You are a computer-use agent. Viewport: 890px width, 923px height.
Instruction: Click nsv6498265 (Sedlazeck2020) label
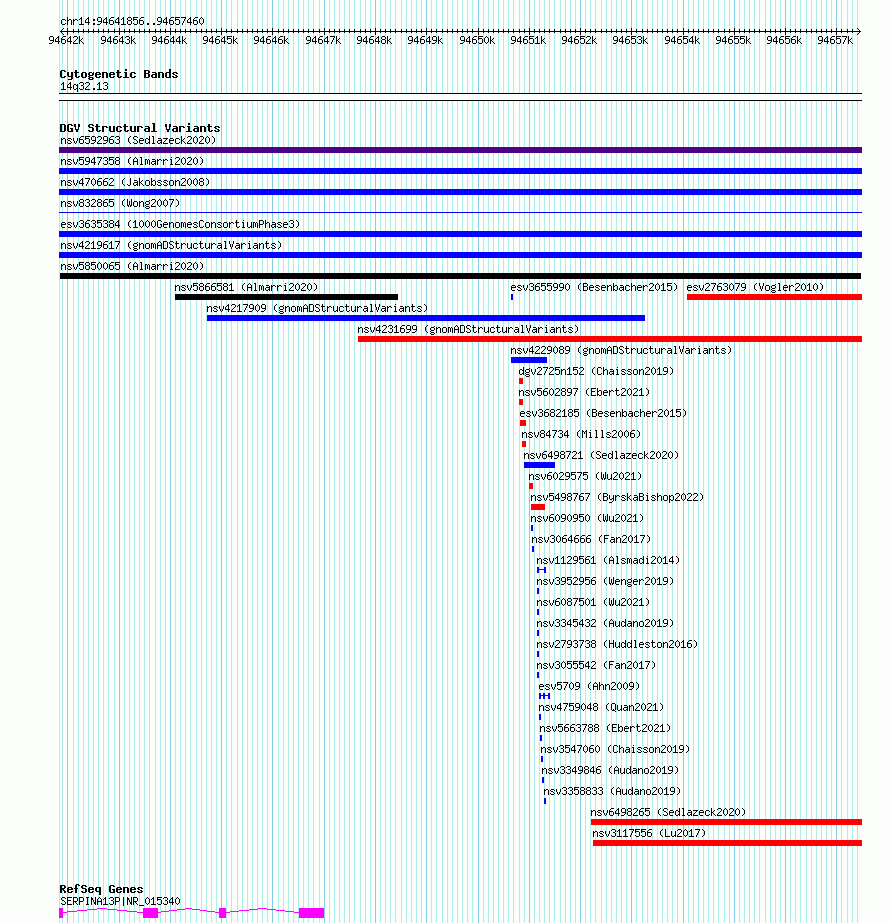[668, 812]
